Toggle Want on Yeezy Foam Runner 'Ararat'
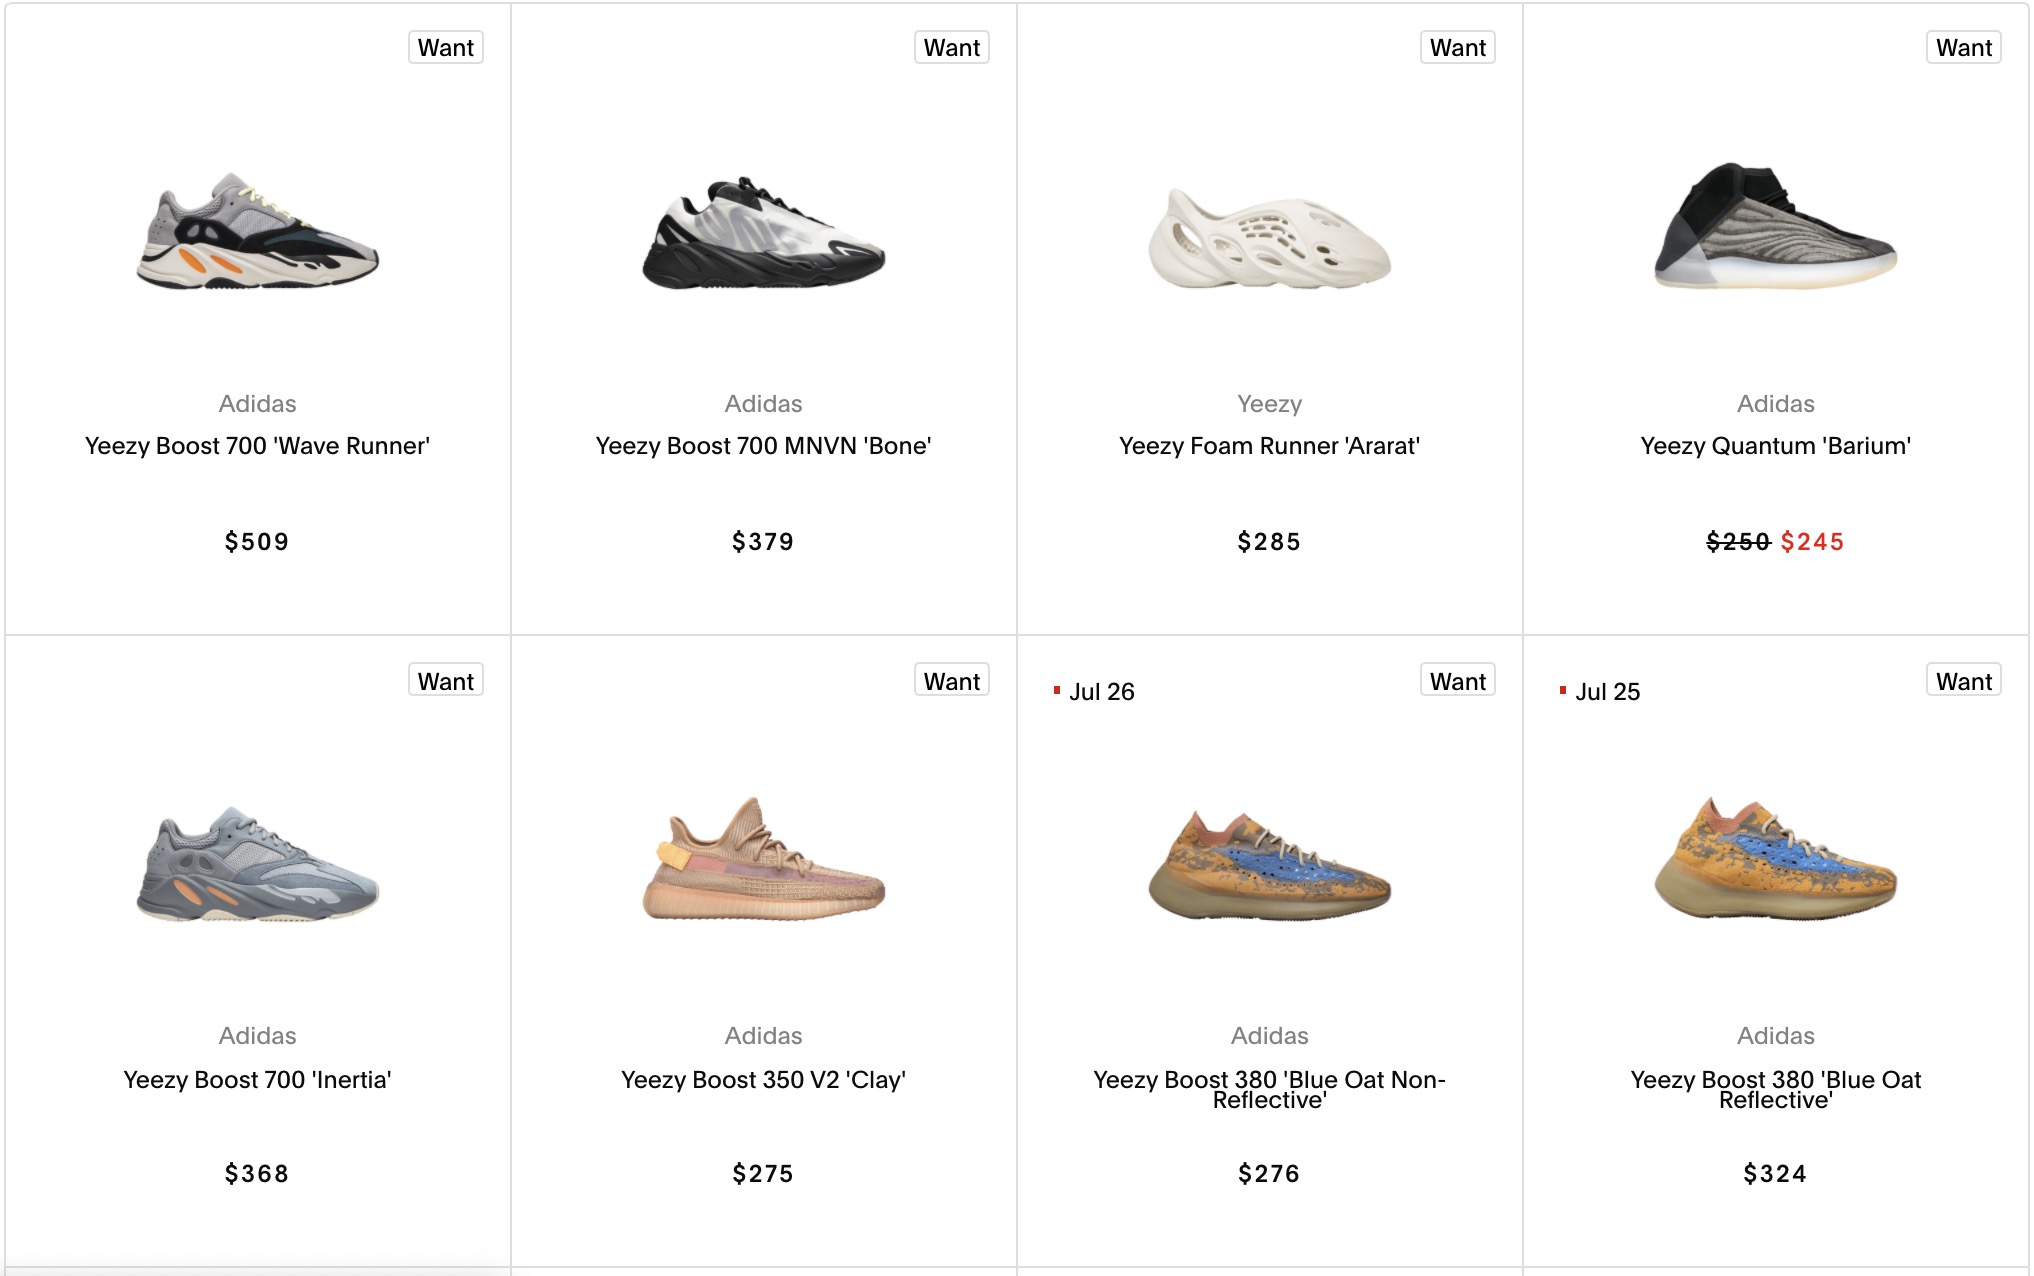This screenshot has width=2034, height=1276. click(1457, 48)
